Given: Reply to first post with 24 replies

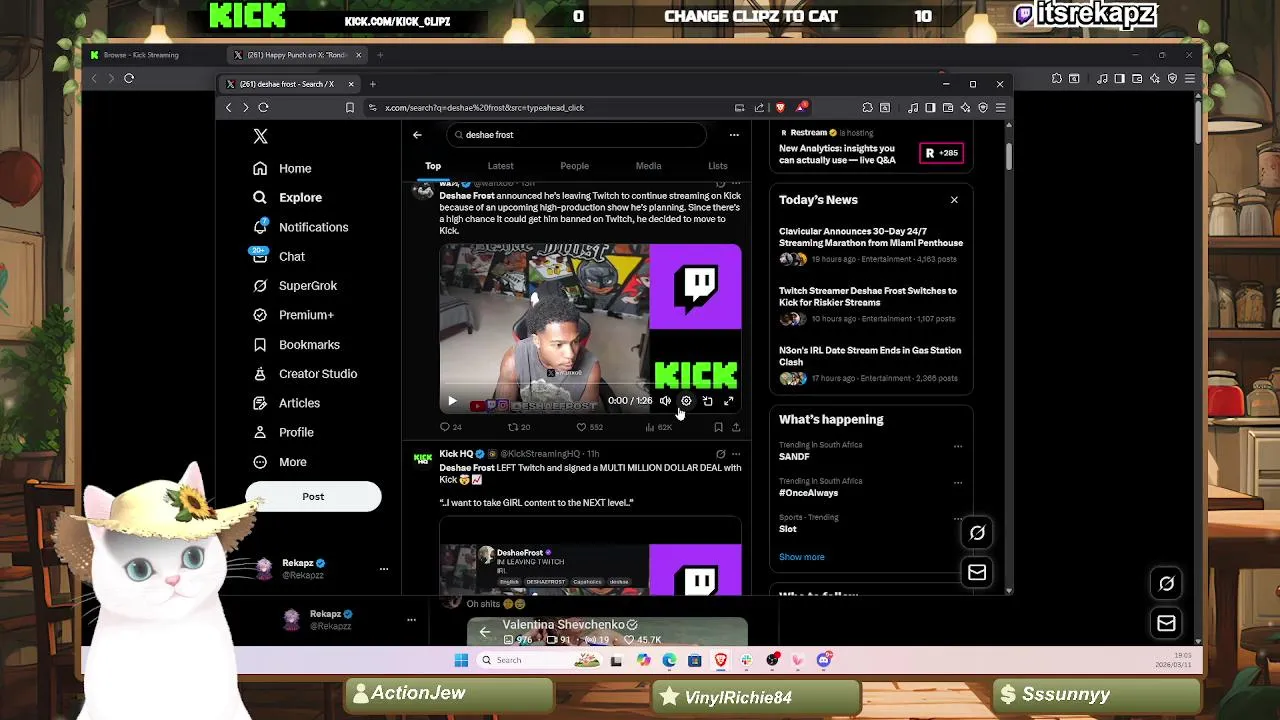Looking at the screenshot, I should click(451, 427).
